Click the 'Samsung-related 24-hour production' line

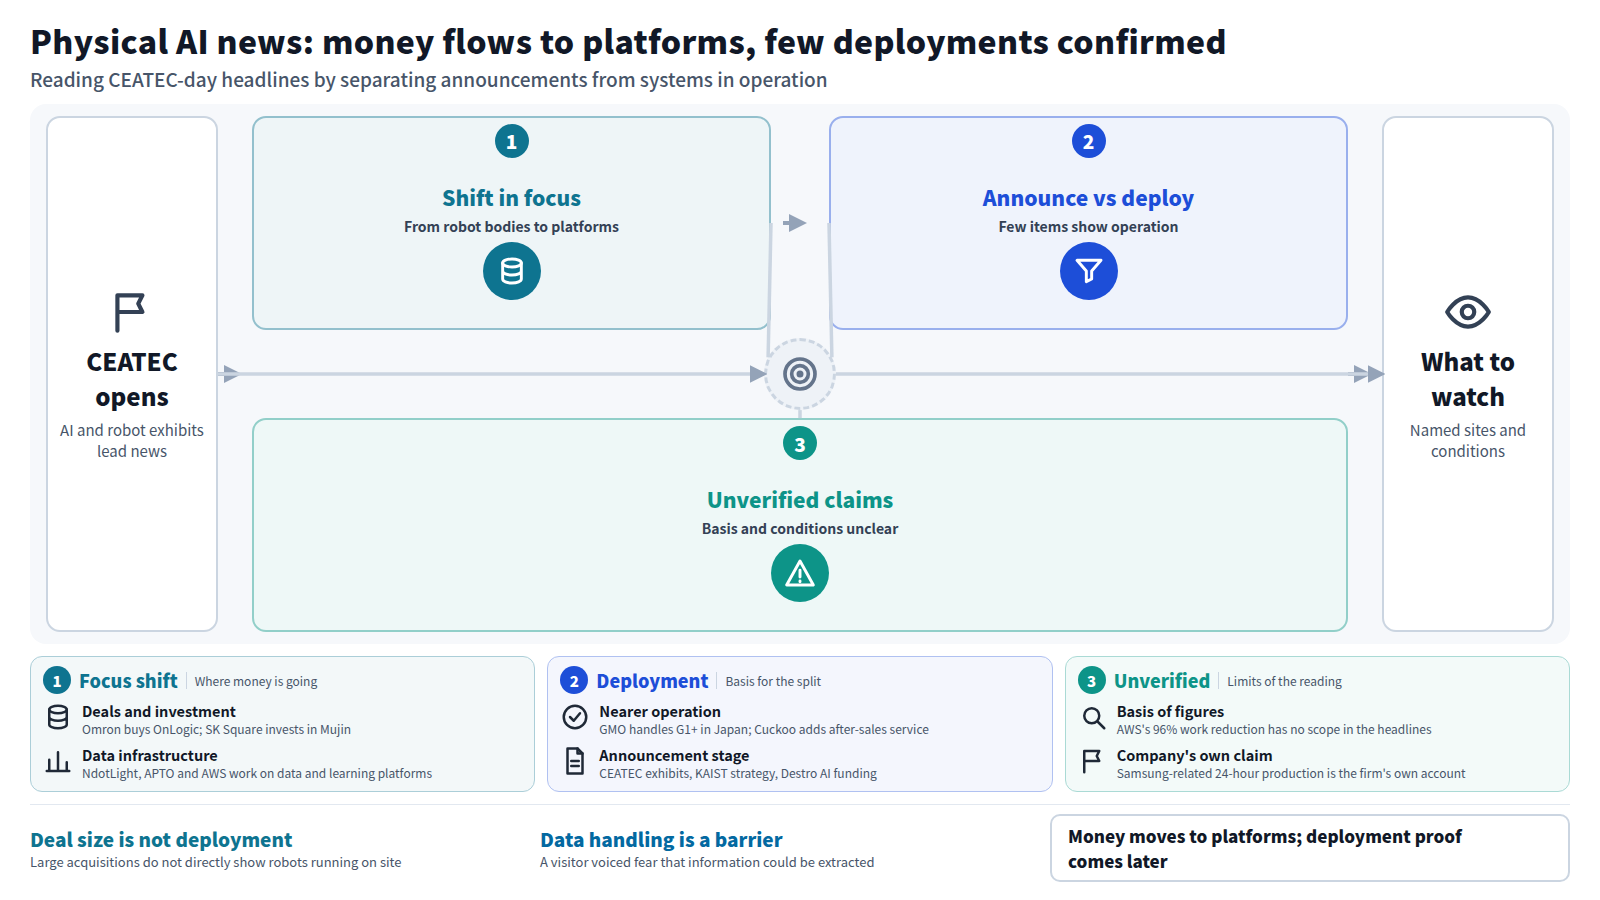[x=1291, y=774]
